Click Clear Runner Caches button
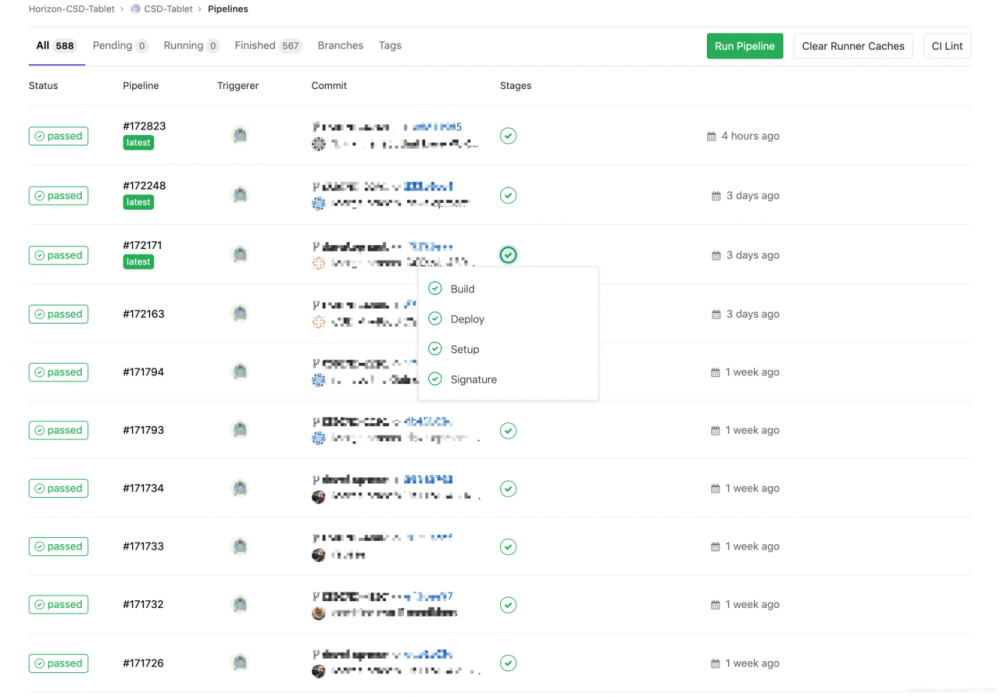This screenshot has width=1000, height=697. pos(853,46)
